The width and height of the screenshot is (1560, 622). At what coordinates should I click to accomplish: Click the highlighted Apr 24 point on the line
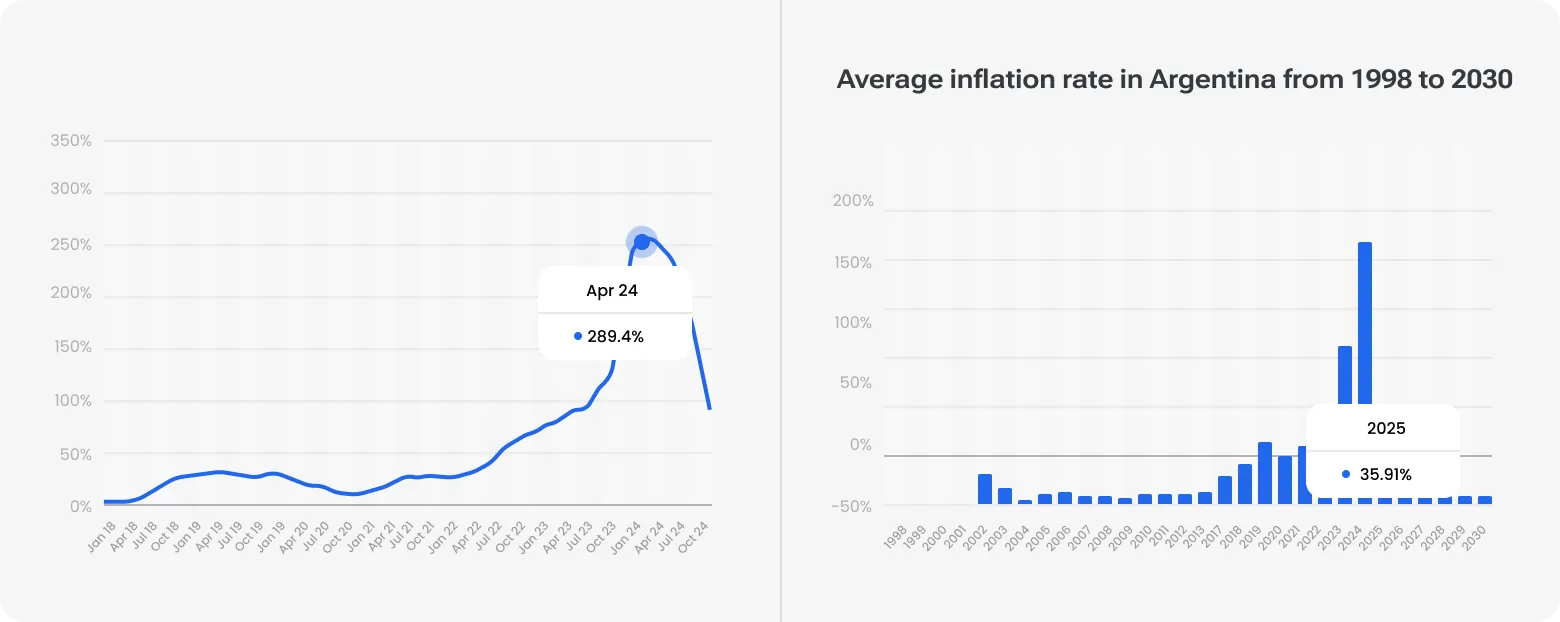tap(642, 242)
